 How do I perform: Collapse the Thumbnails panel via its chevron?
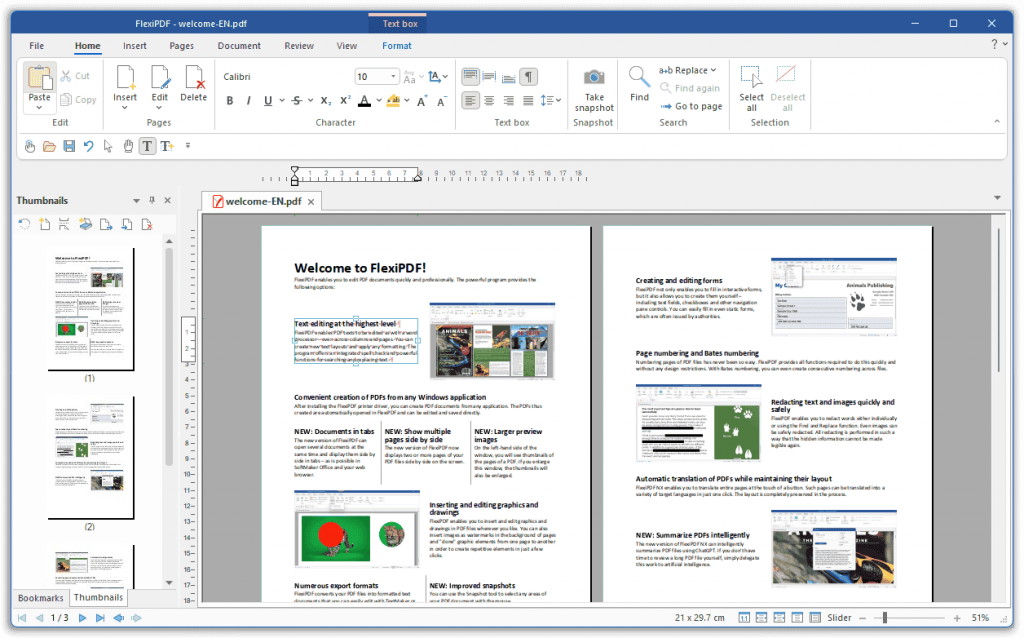tap(136, 200)
